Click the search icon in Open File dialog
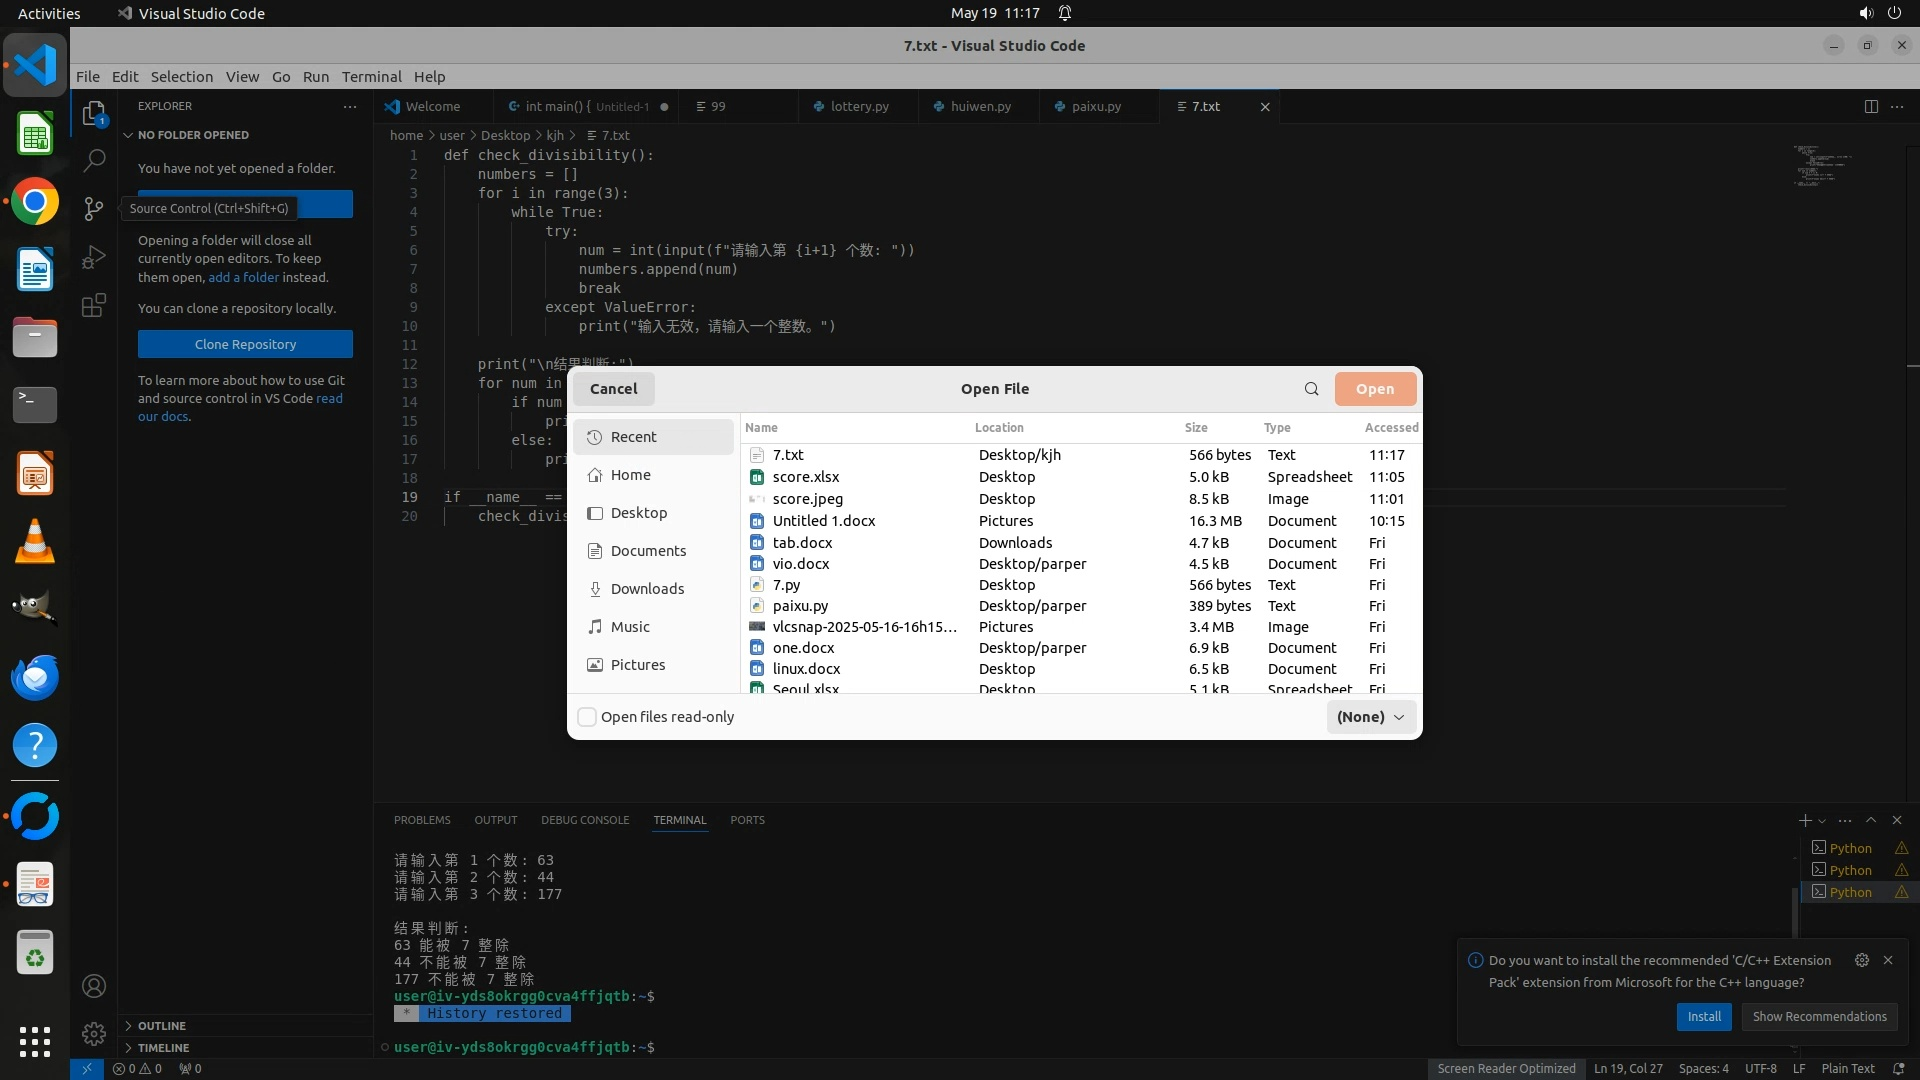The image size is (1920, 1080). (1311, 389)
